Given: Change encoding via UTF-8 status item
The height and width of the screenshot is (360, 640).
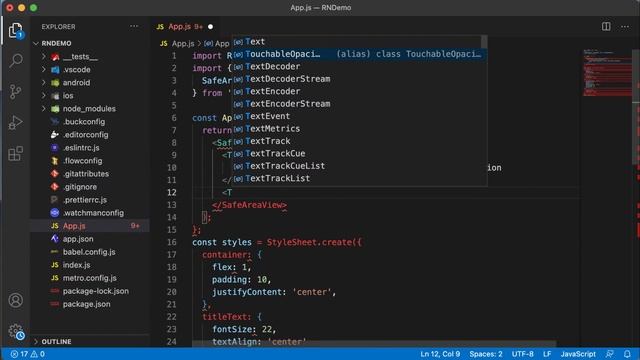Looking at the screenshot, I should (522, 354).
